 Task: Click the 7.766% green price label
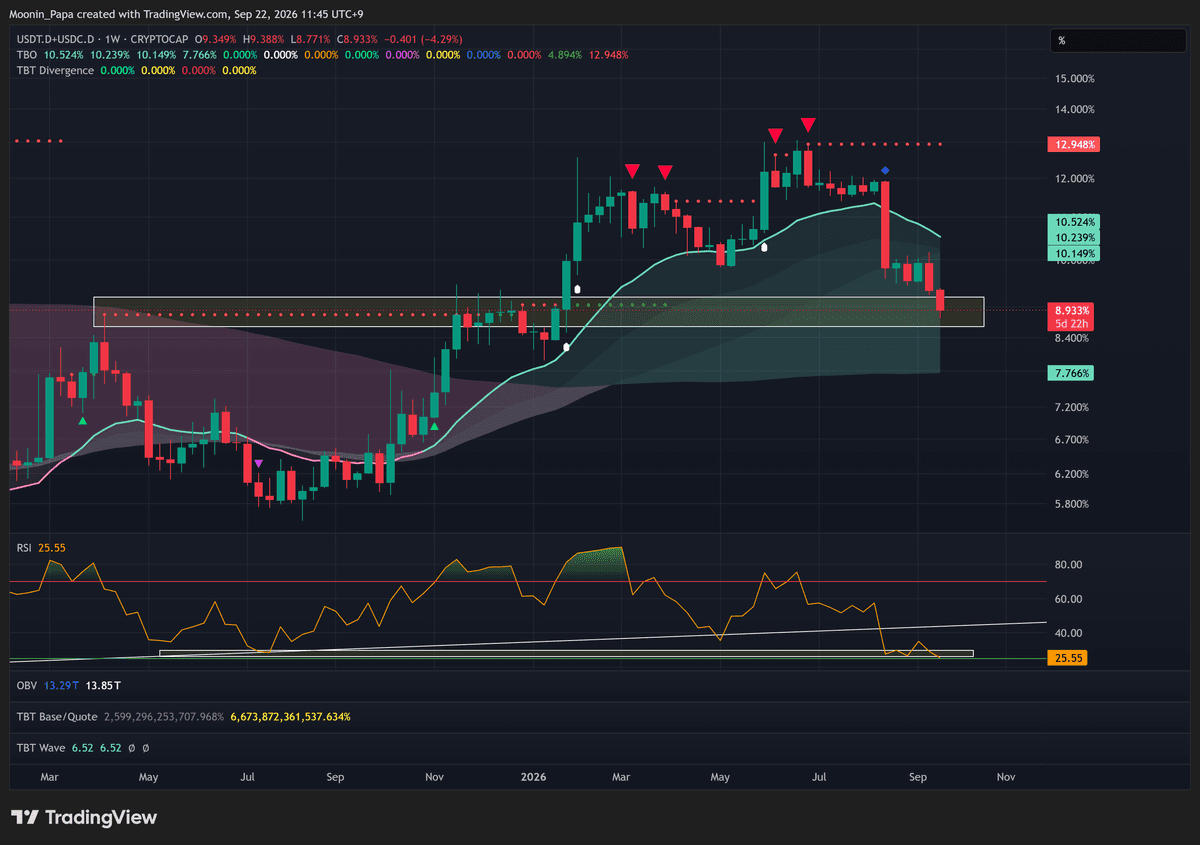(1070, 373)
